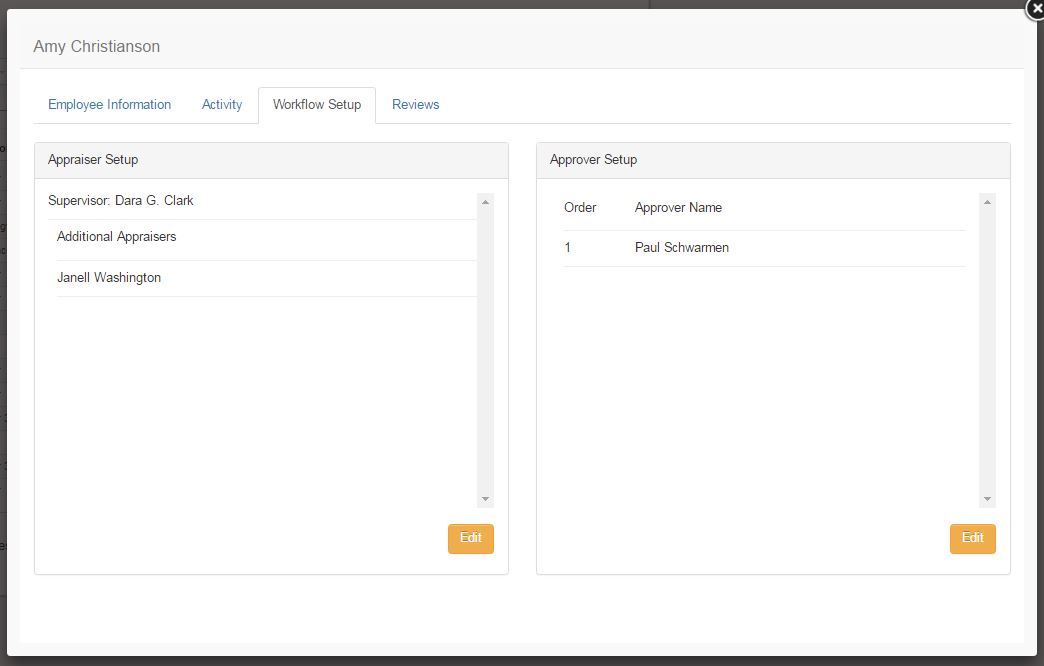
Task: Click the Additional Appraisers heading
Action: coord(117,237)
